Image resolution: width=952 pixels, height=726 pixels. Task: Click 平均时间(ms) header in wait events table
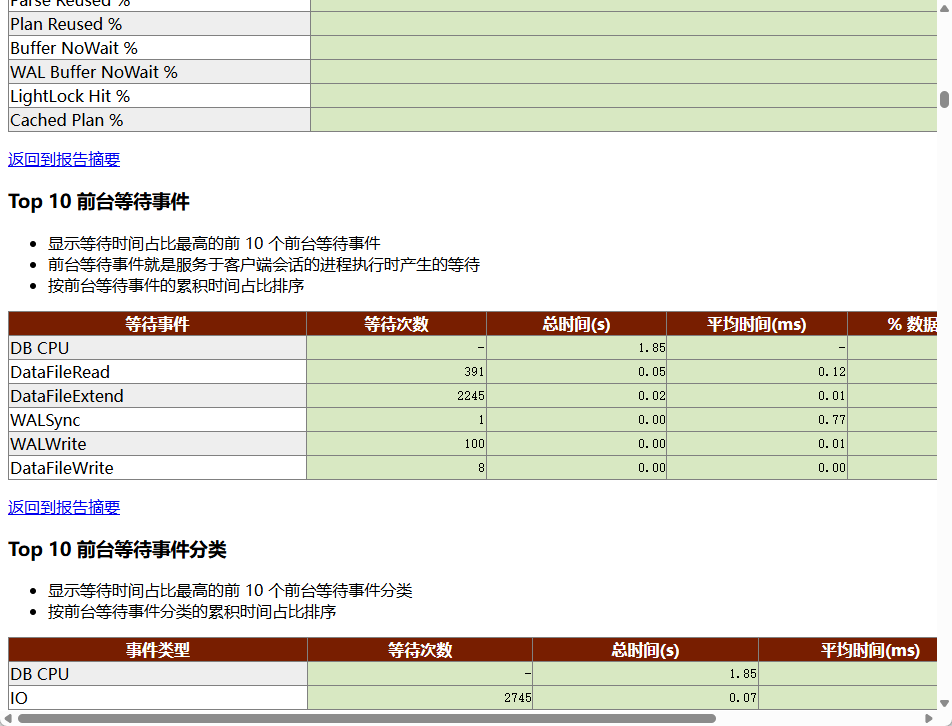tap(756, 324)
